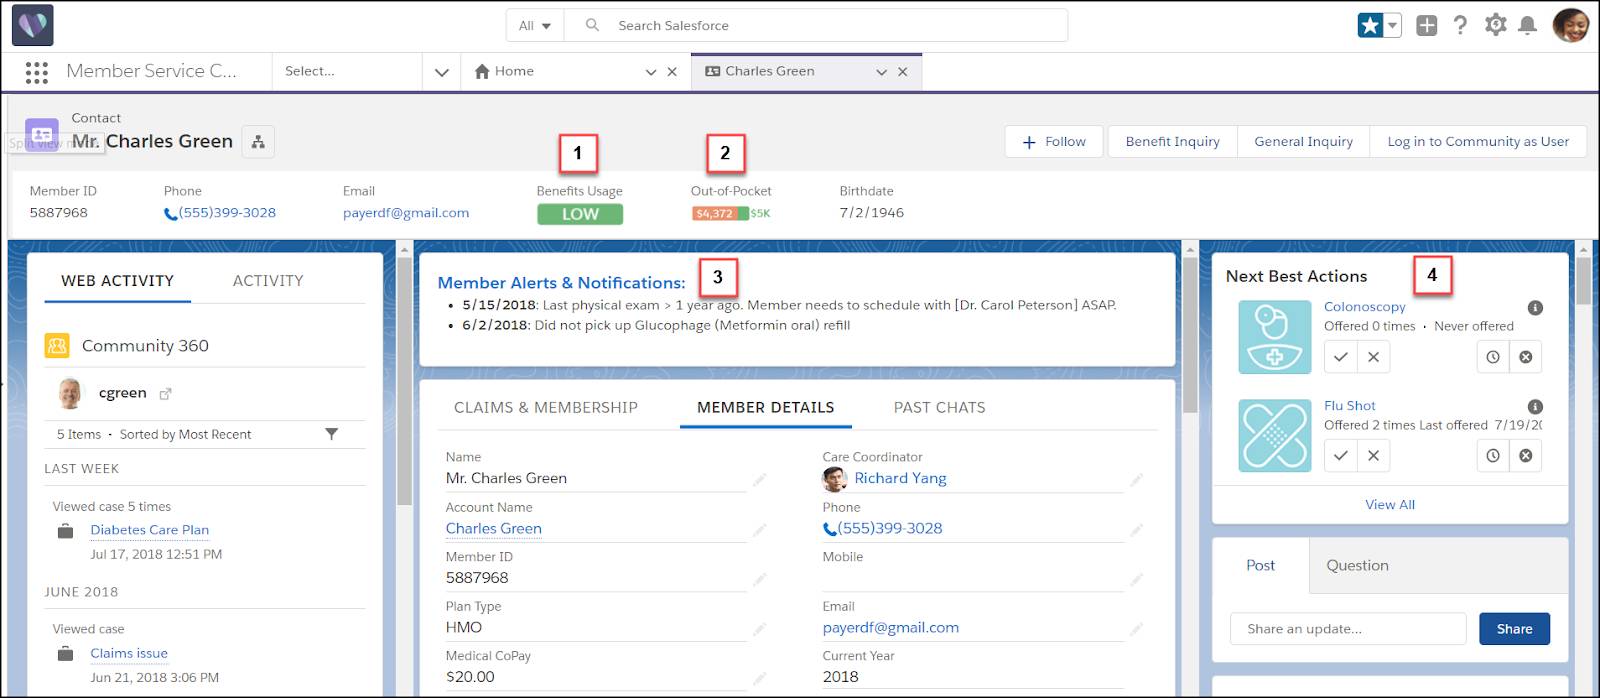The image size is (1600, 698).
Task: Open the user profile avatar
Action: 1570,25
